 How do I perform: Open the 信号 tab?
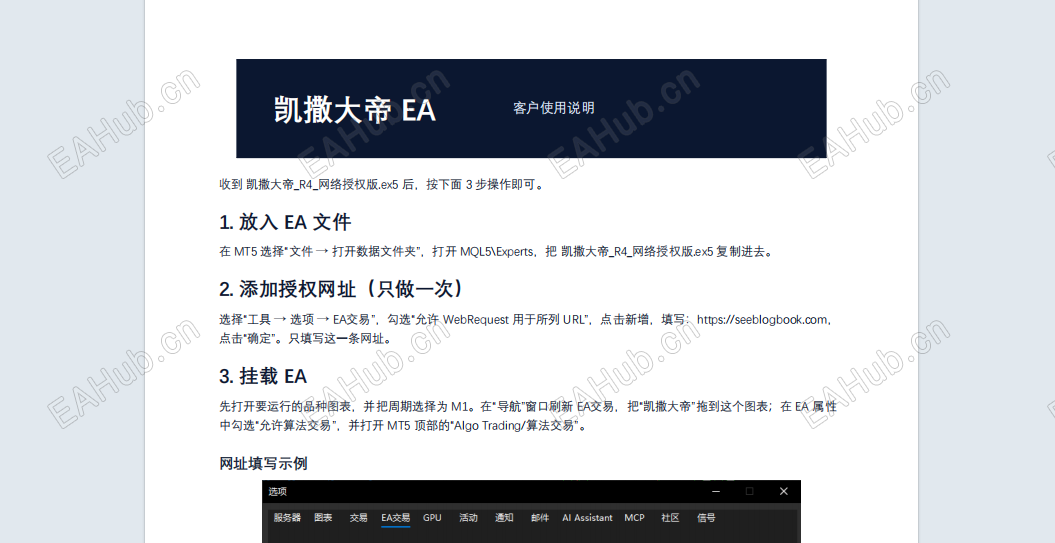[706, 517]
